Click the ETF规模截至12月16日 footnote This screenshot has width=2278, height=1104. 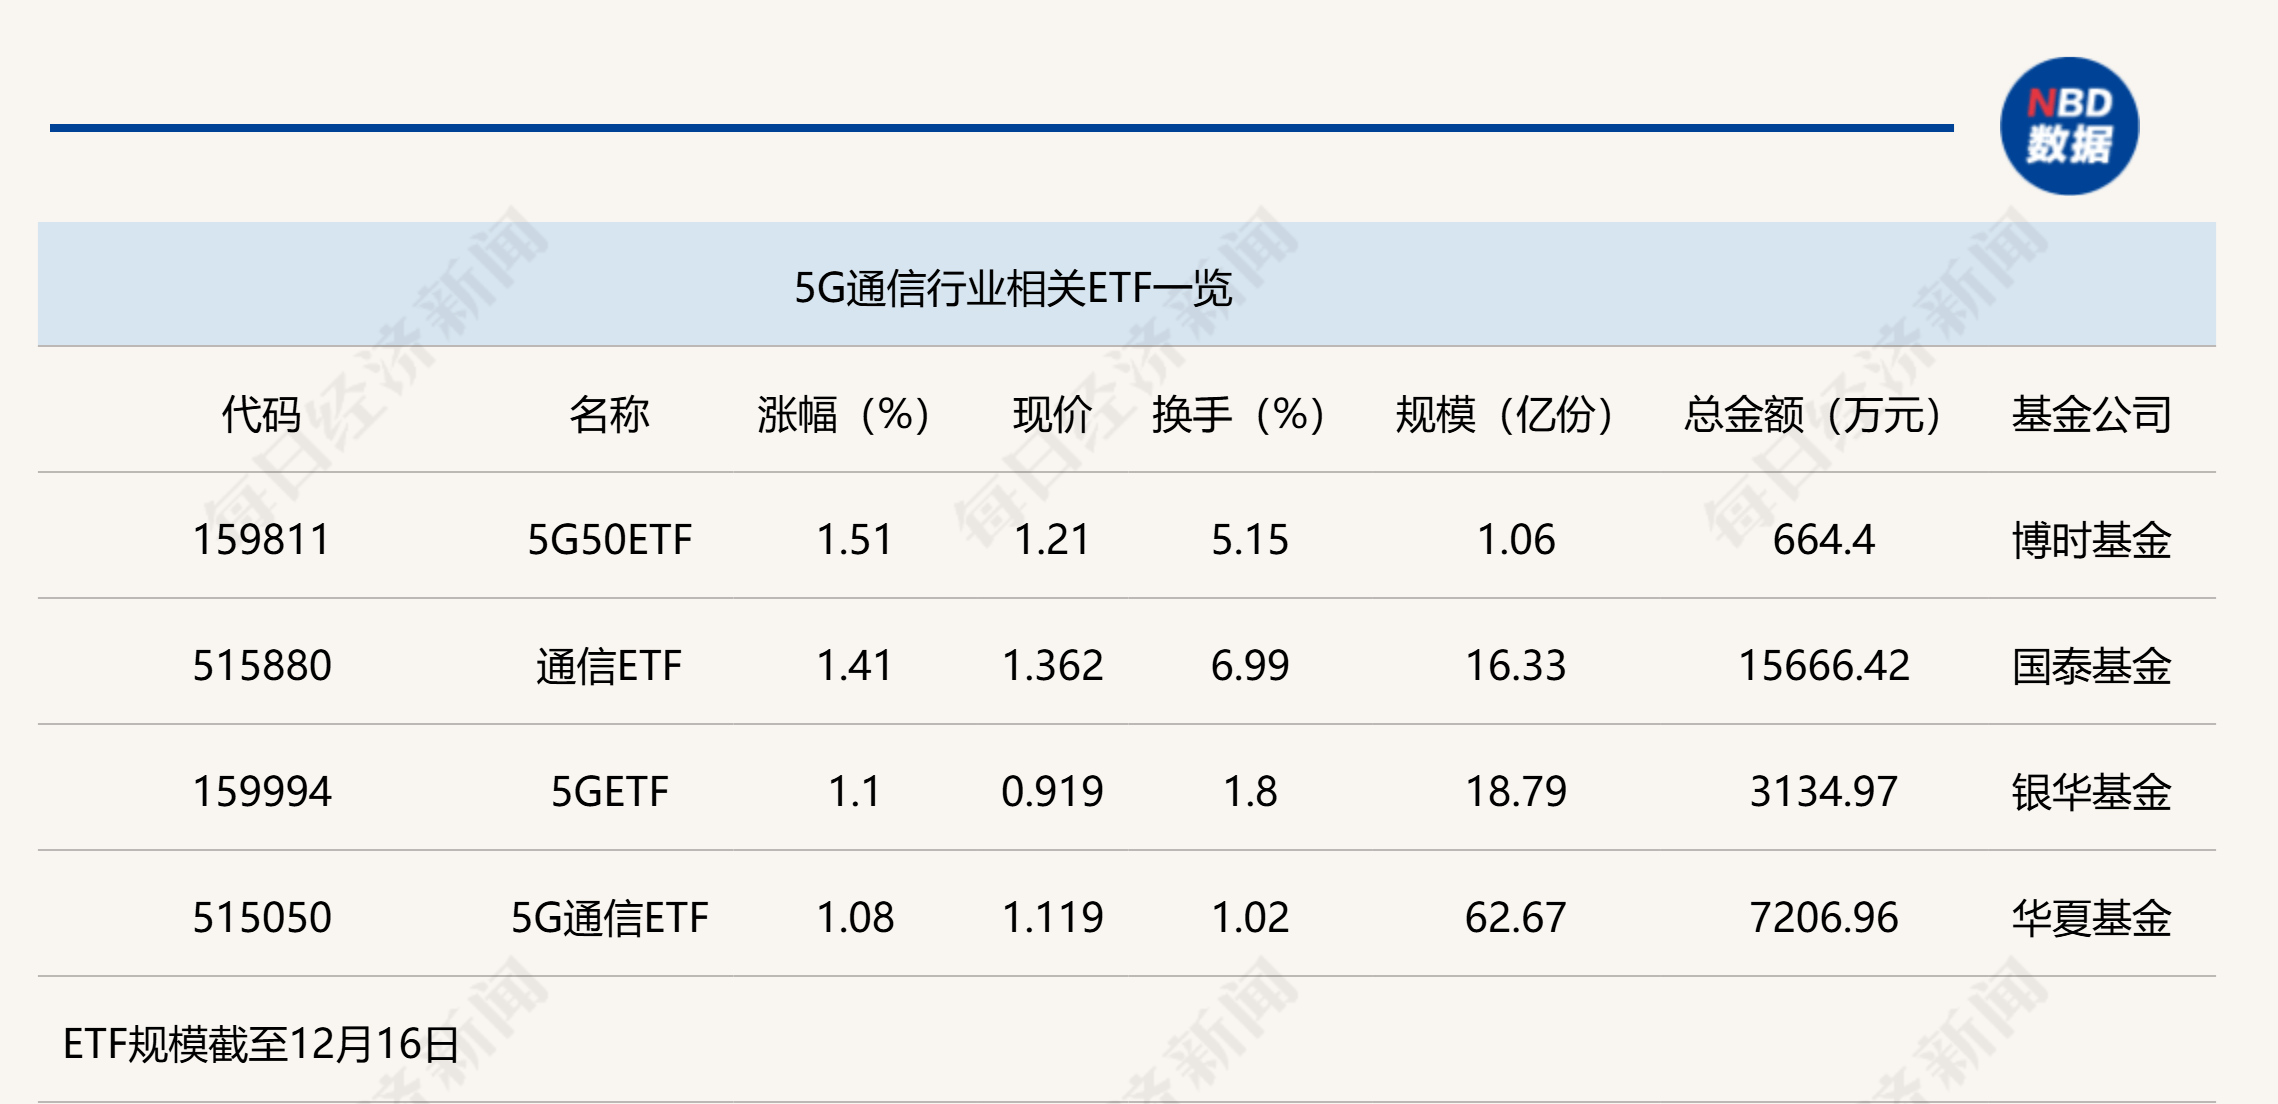261,1044
